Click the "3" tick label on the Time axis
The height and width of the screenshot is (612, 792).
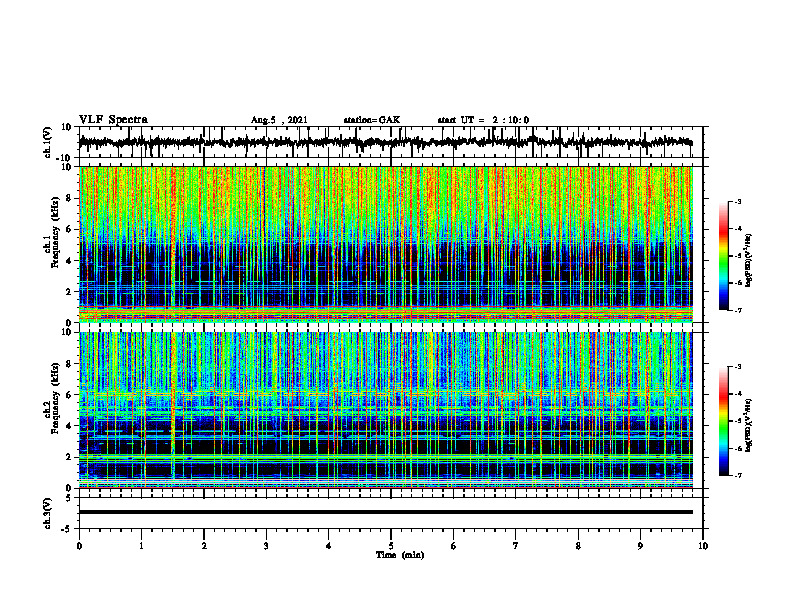coord(266,546)
